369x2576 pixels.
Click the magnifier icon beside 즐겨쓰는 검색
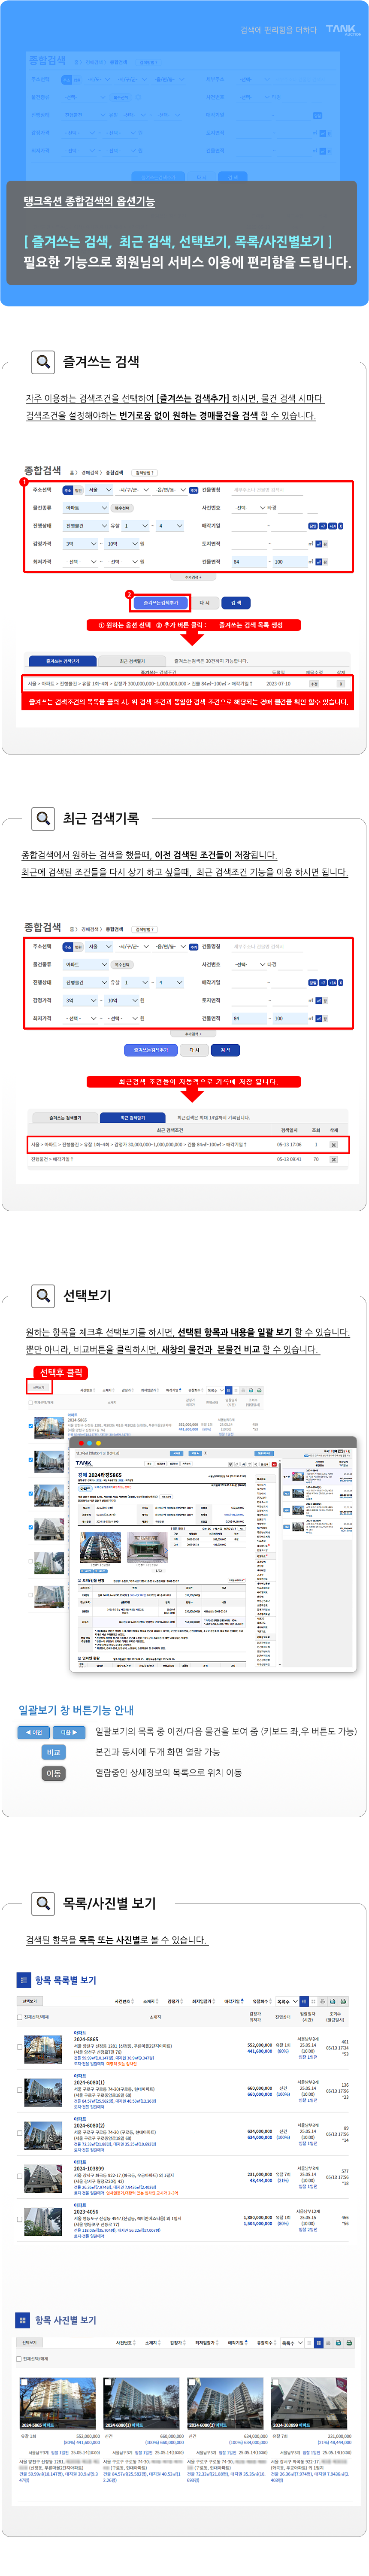coord(43,361)
